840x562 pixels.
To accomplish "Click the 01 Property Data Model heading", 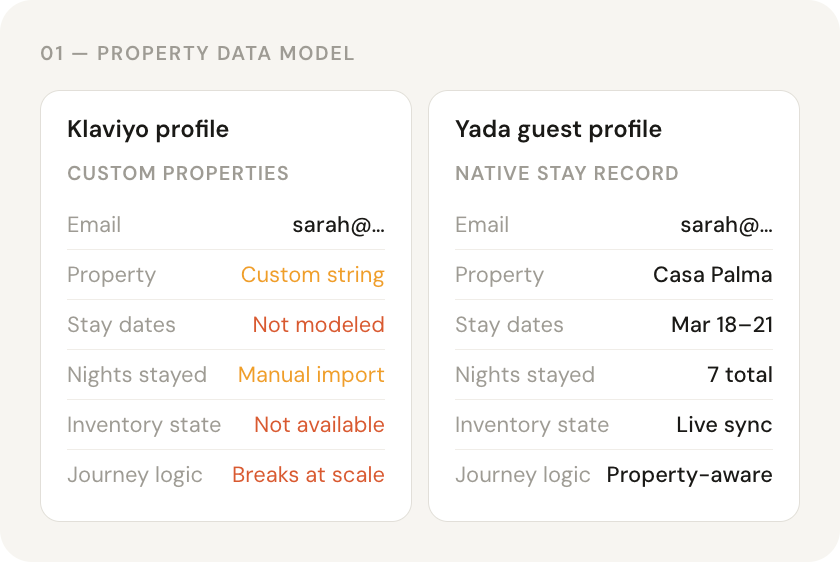I will [197, 54].
